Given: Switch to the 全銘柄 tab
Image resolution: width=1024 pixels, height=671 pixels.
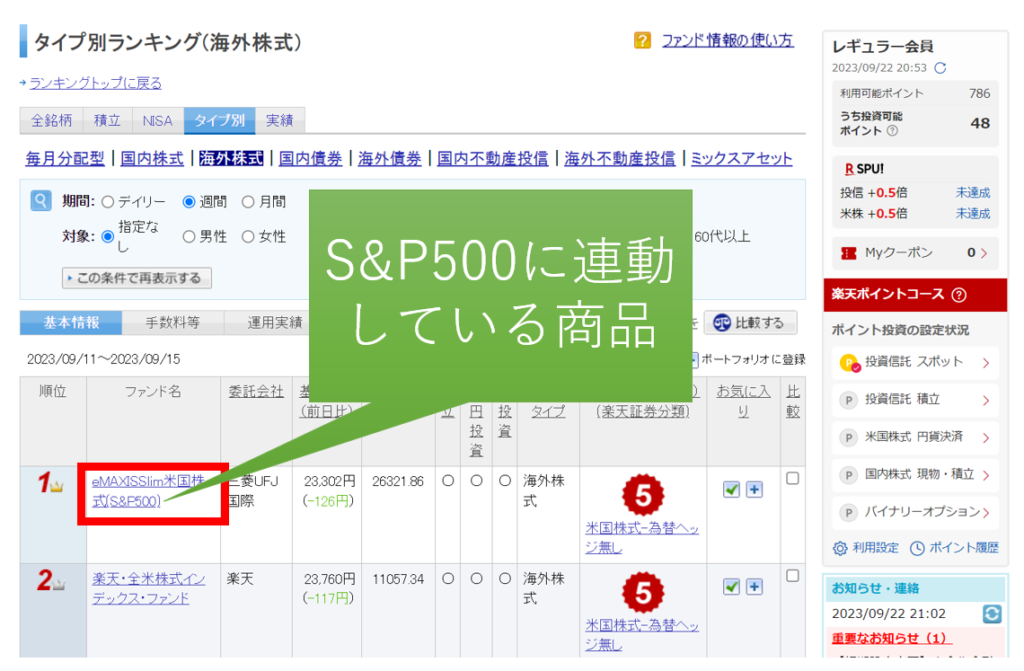Looking at the screenshot, I should click(x=52, y=120).
